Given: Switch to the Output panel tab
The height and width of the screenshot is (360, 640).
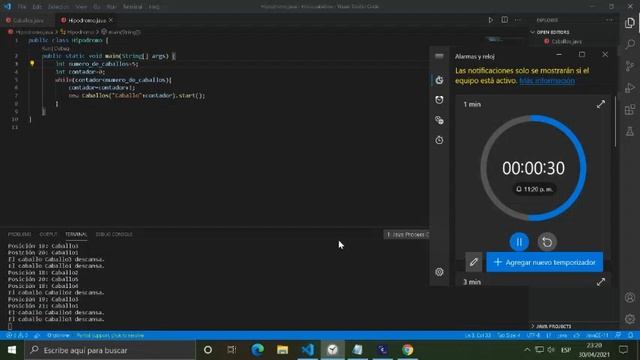Looking at the screenshot, I should point(48,234).
